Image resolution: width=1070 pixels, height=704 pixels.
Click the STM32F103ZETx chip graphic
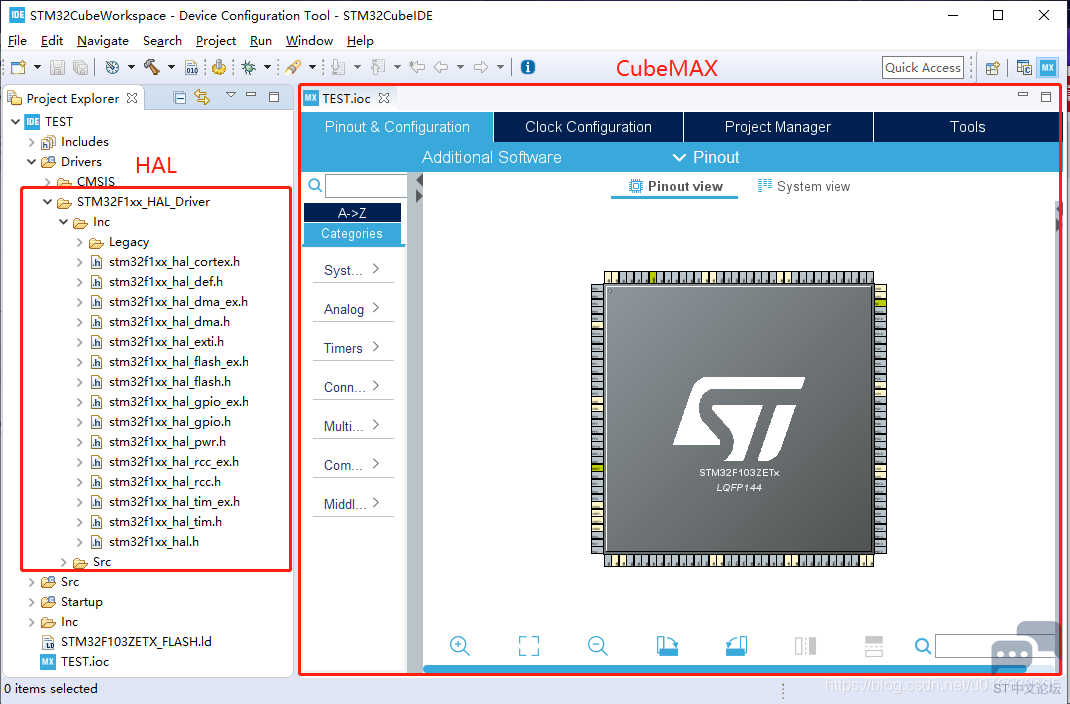click(x=739, y=419)
